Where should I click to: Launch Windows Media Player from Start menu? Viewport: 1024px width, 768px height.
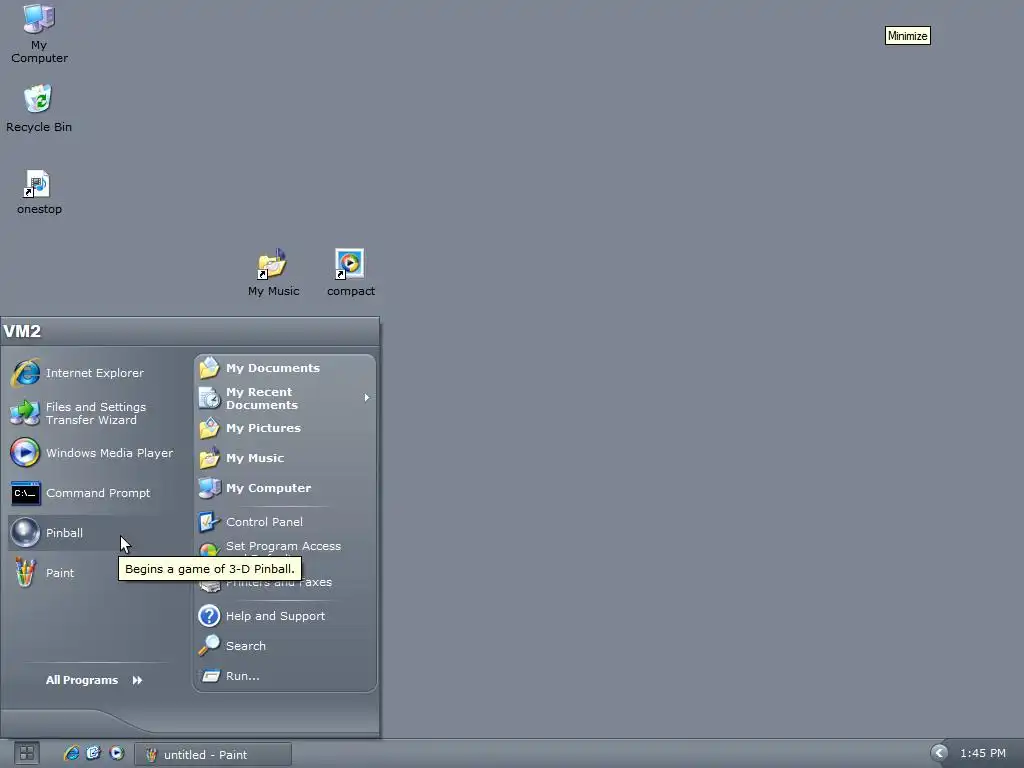94,453
